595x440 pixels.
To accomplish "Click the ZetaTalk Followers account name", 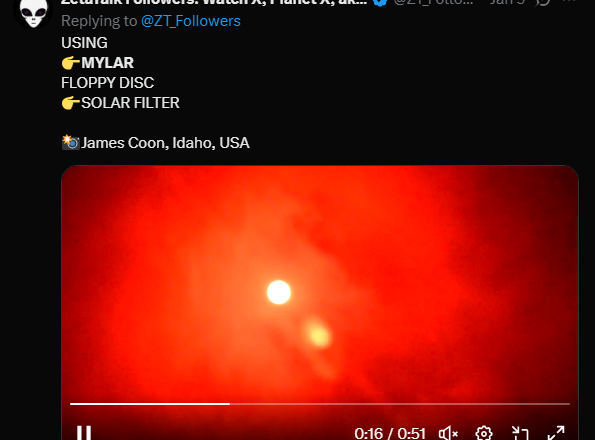I will 214,2.
